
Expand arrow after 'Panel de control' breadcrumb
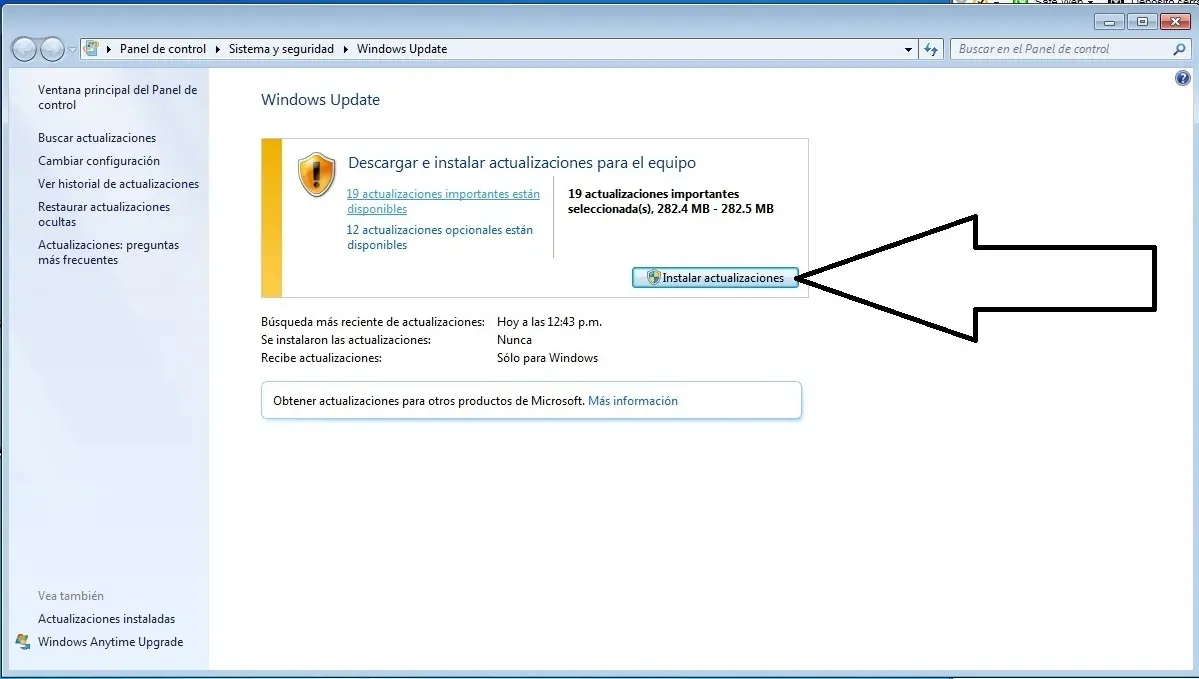click(x=218, y=49)
